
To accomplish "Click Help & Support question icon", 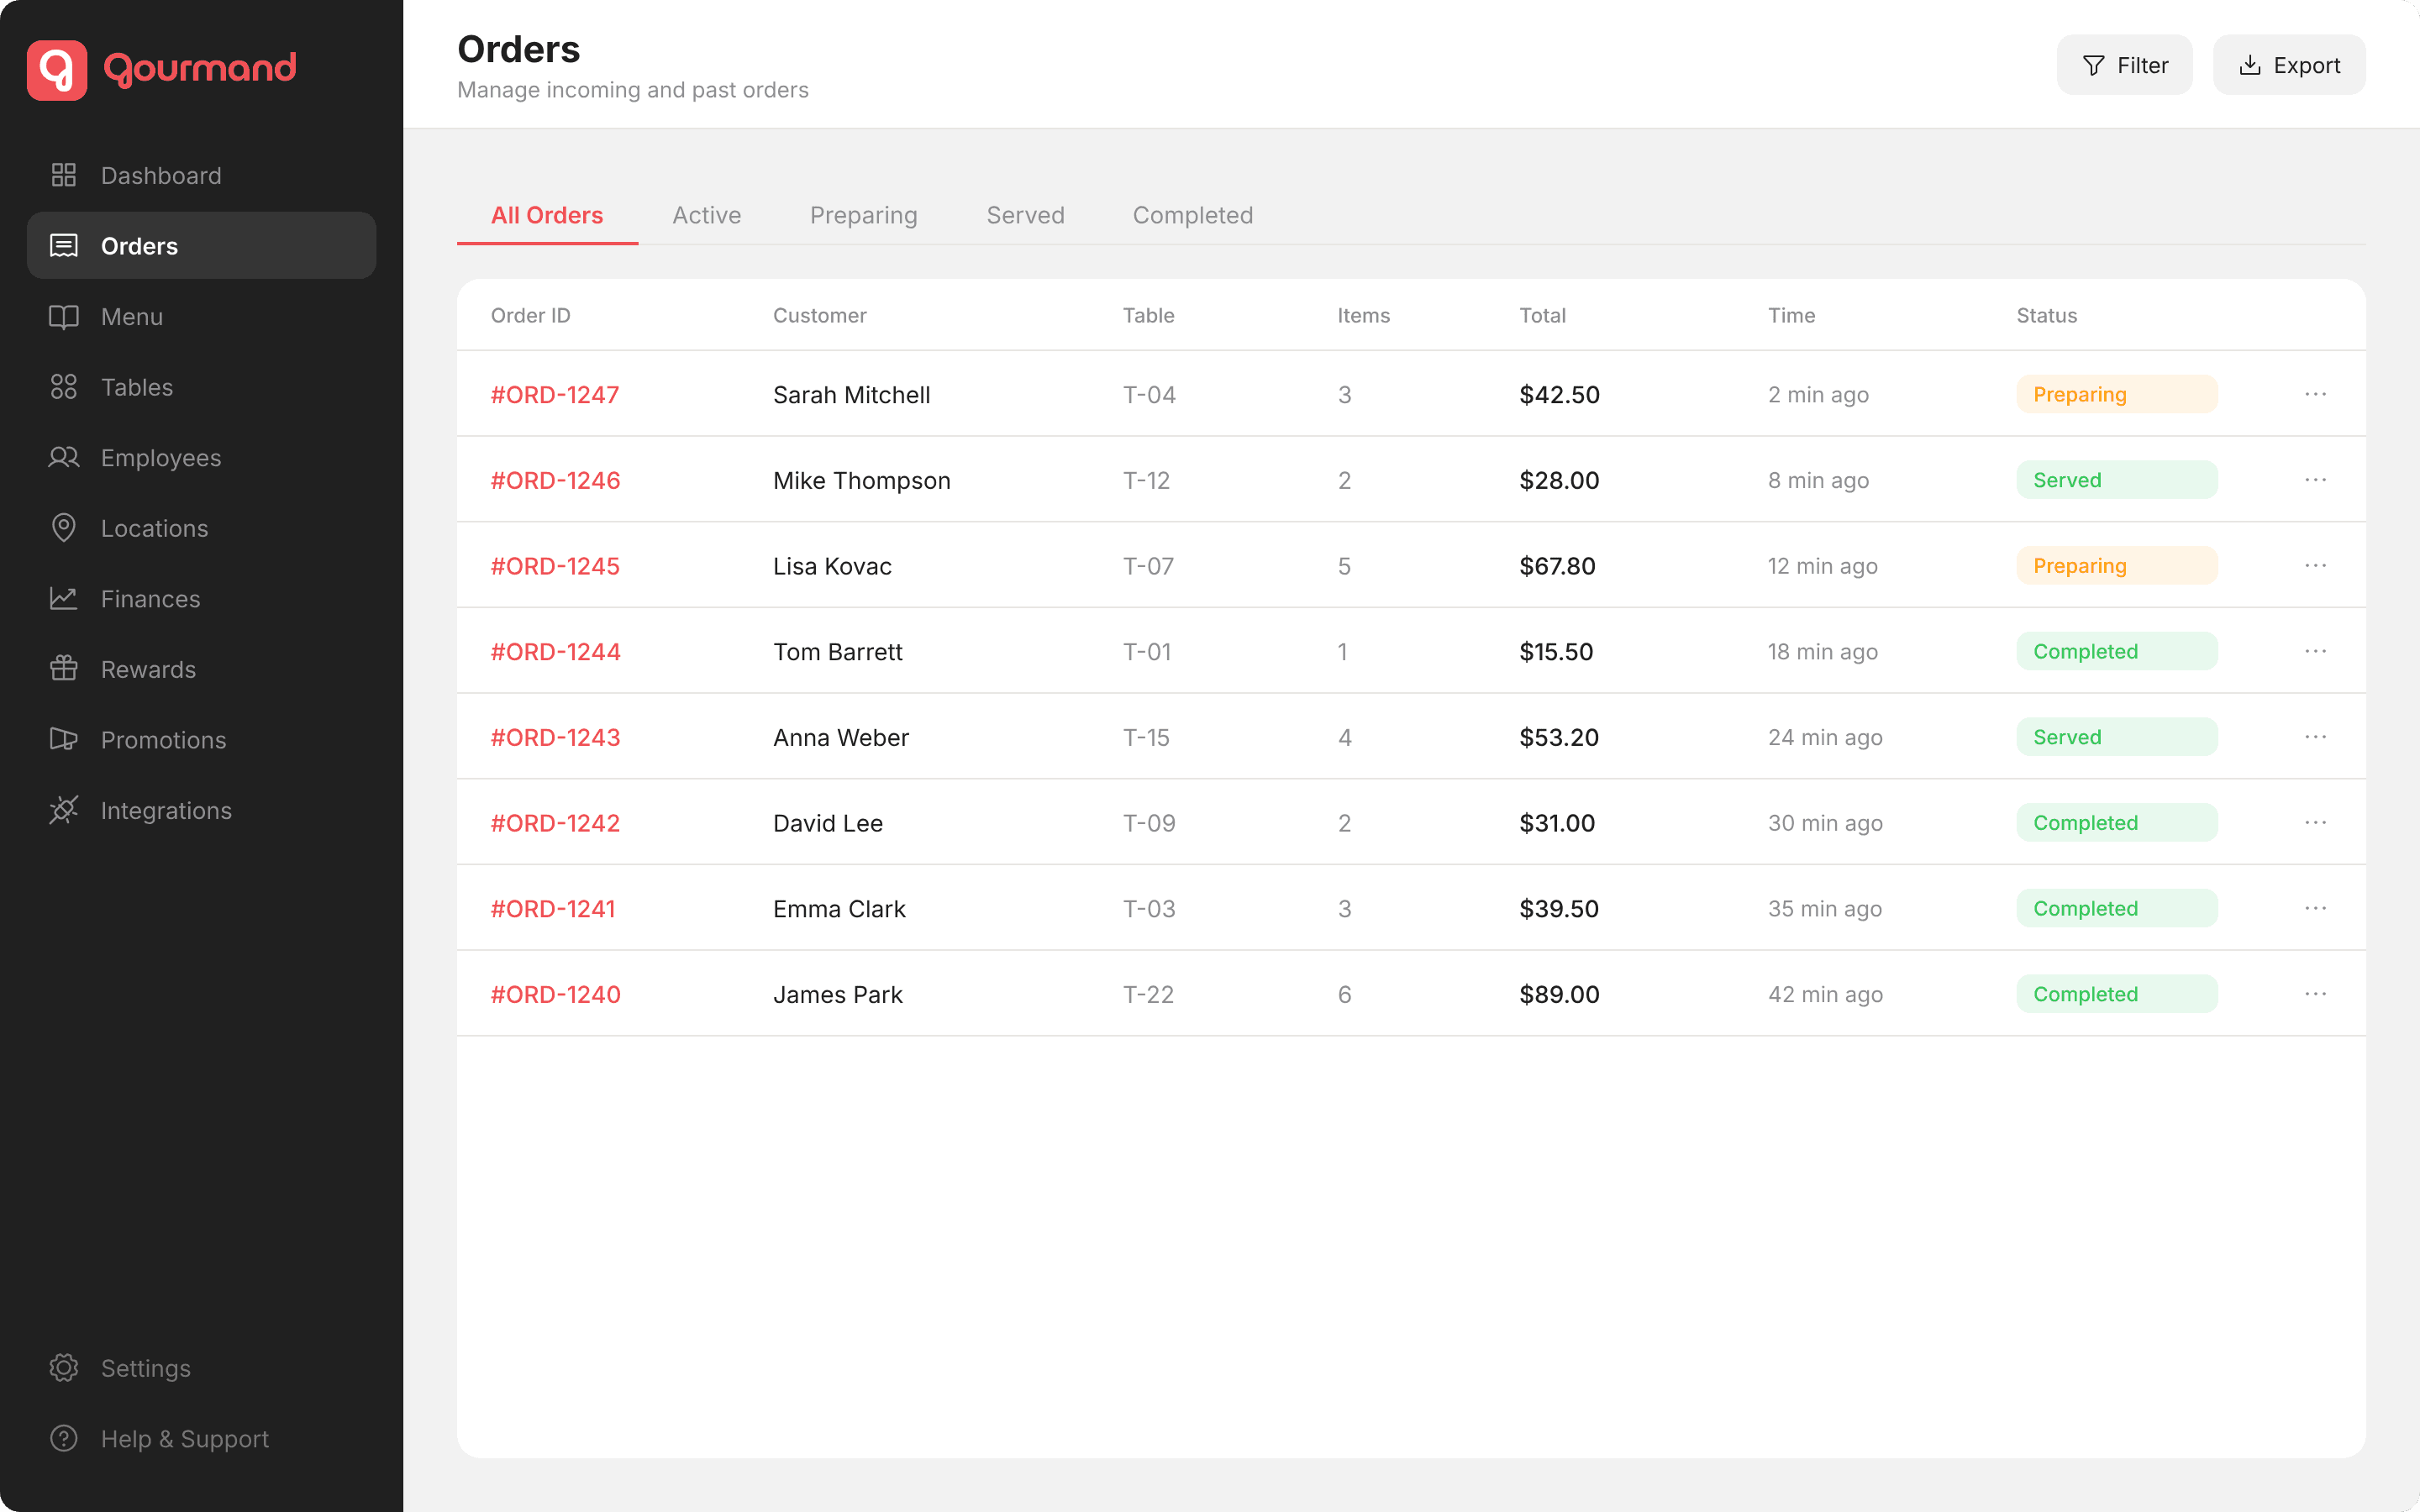I will coord(64,1438).
